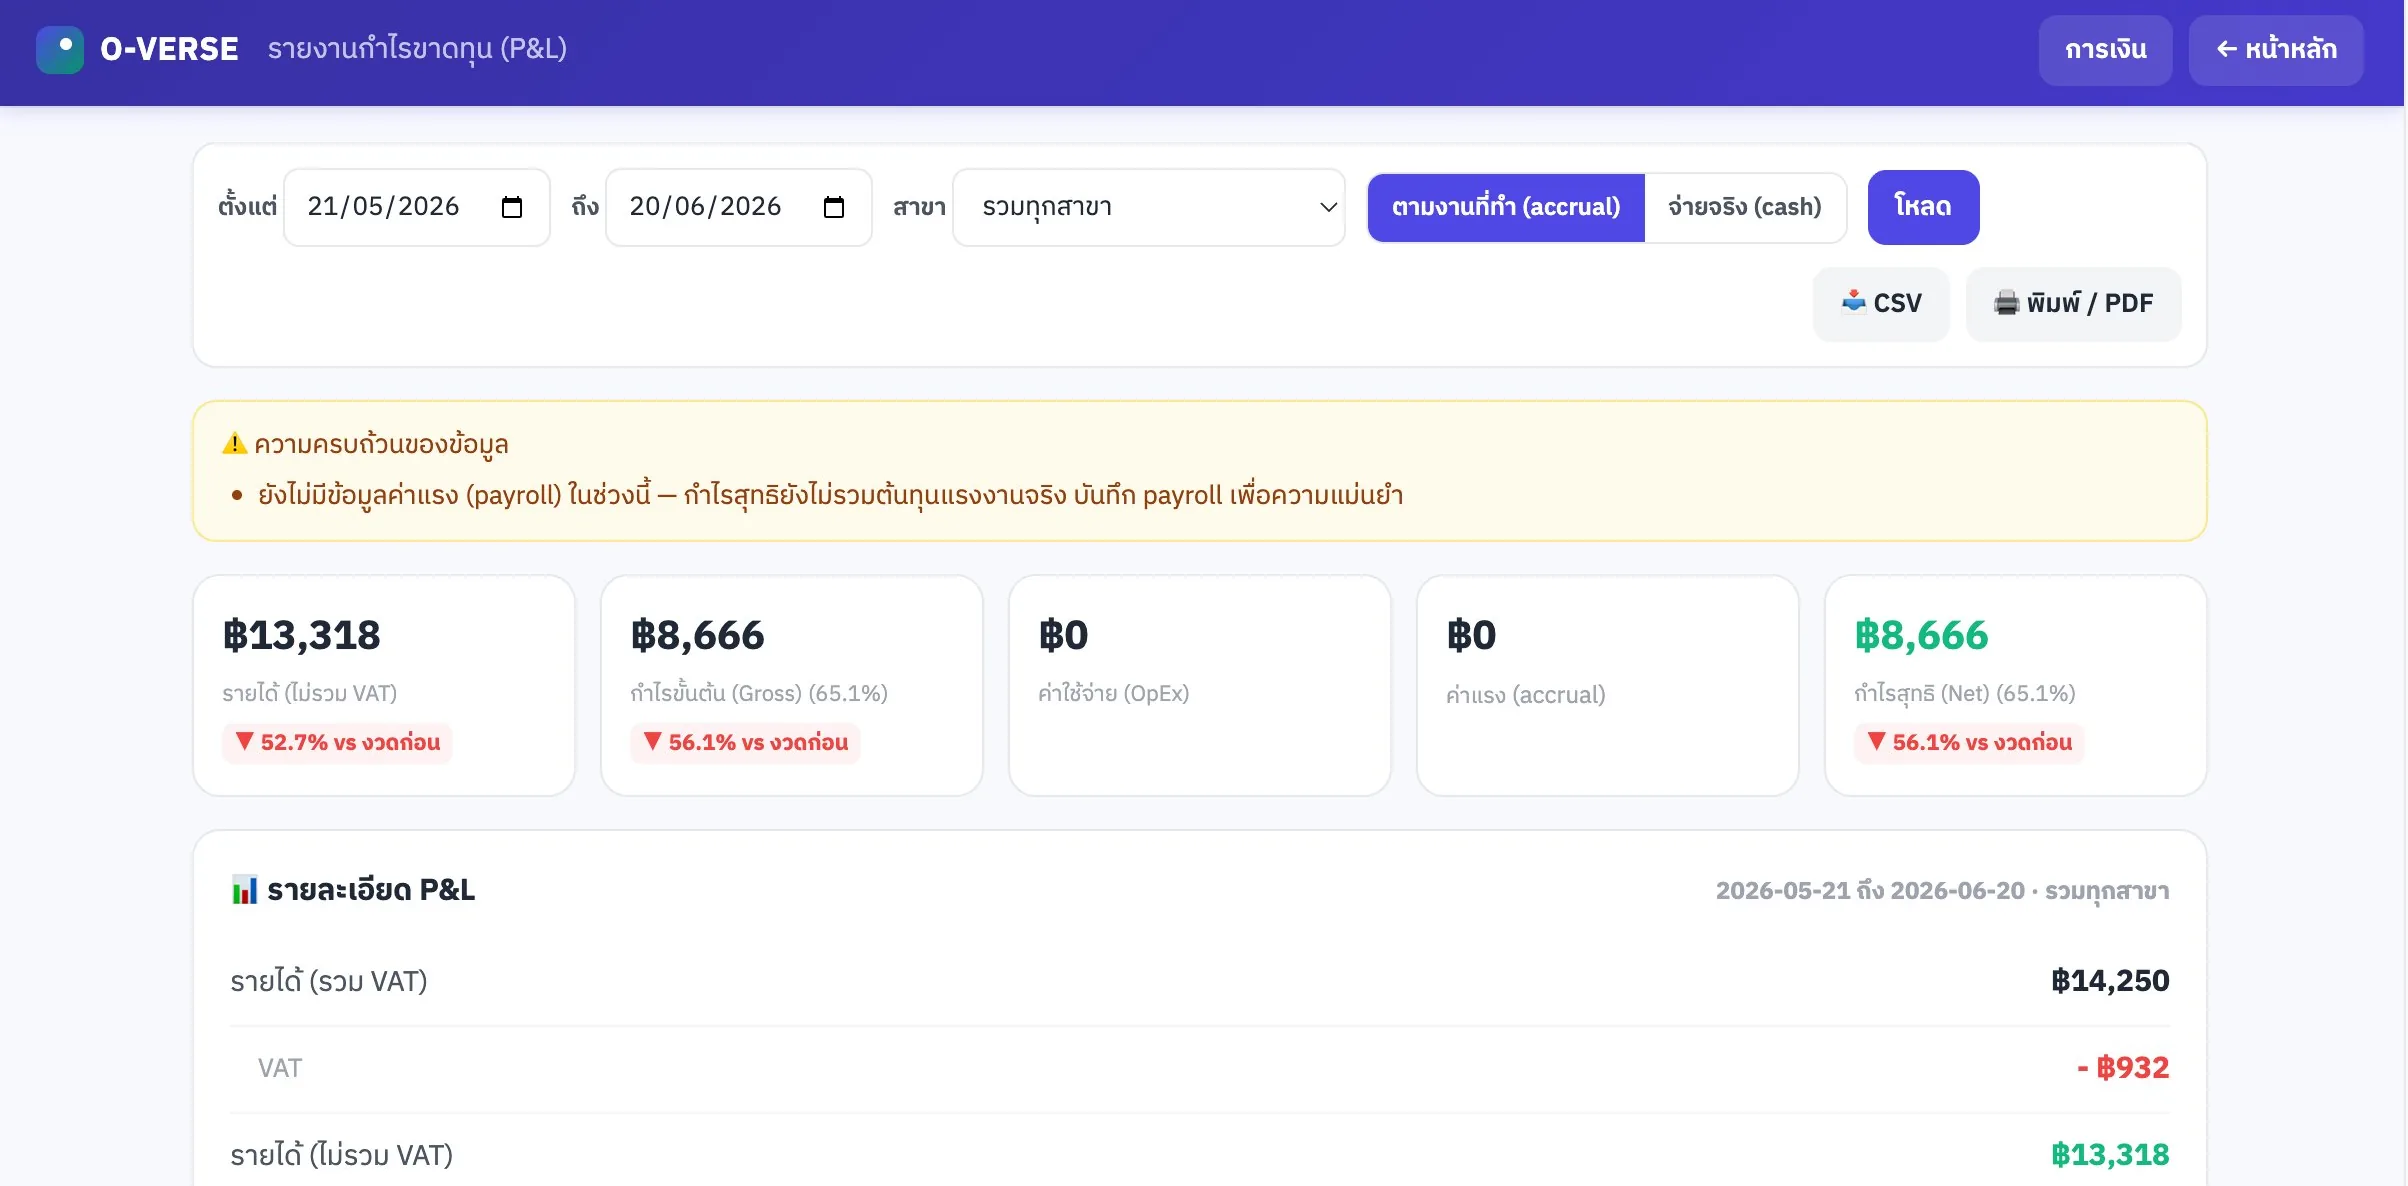Click กำไรขั้นต้น (Gross) (65.1%) label
Viewport: 2408px width, 1186px height.
759,693
